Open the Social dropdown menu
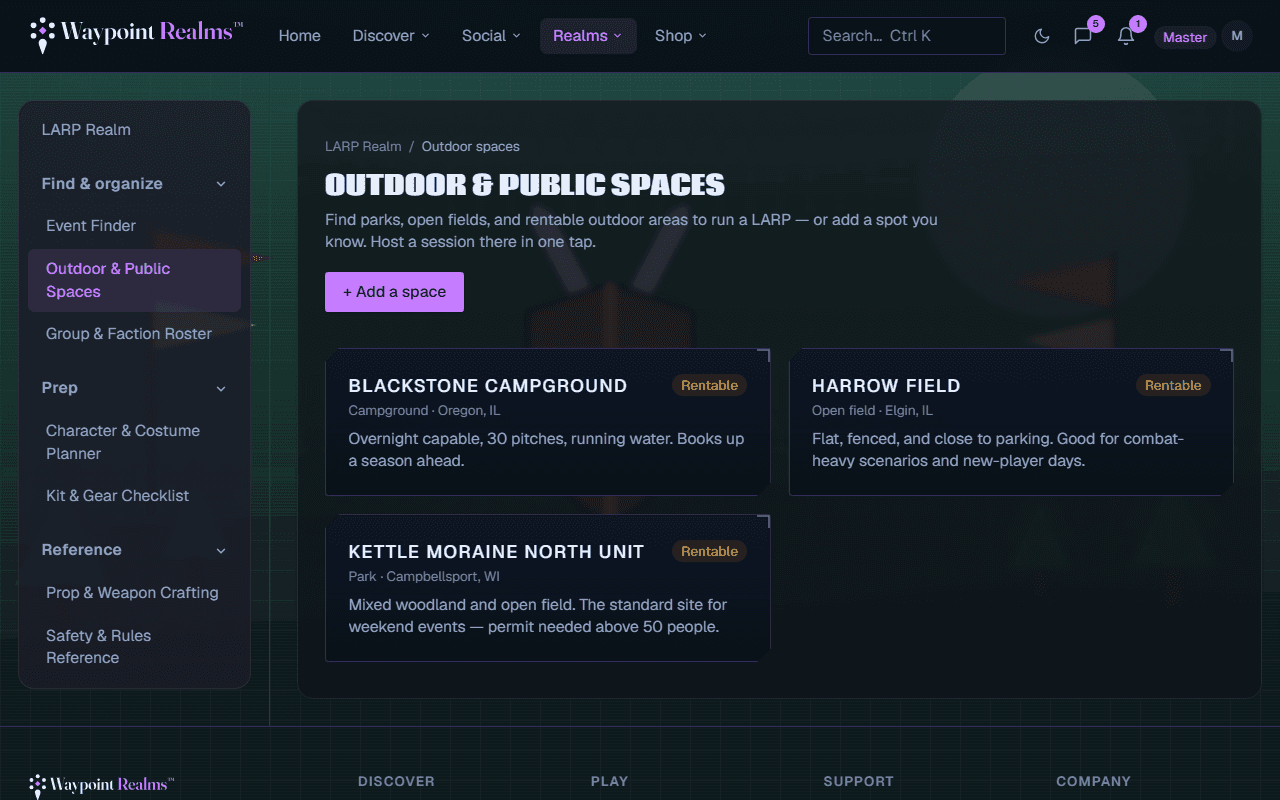This screenshot has height=800, width=1280. [491, 36]
